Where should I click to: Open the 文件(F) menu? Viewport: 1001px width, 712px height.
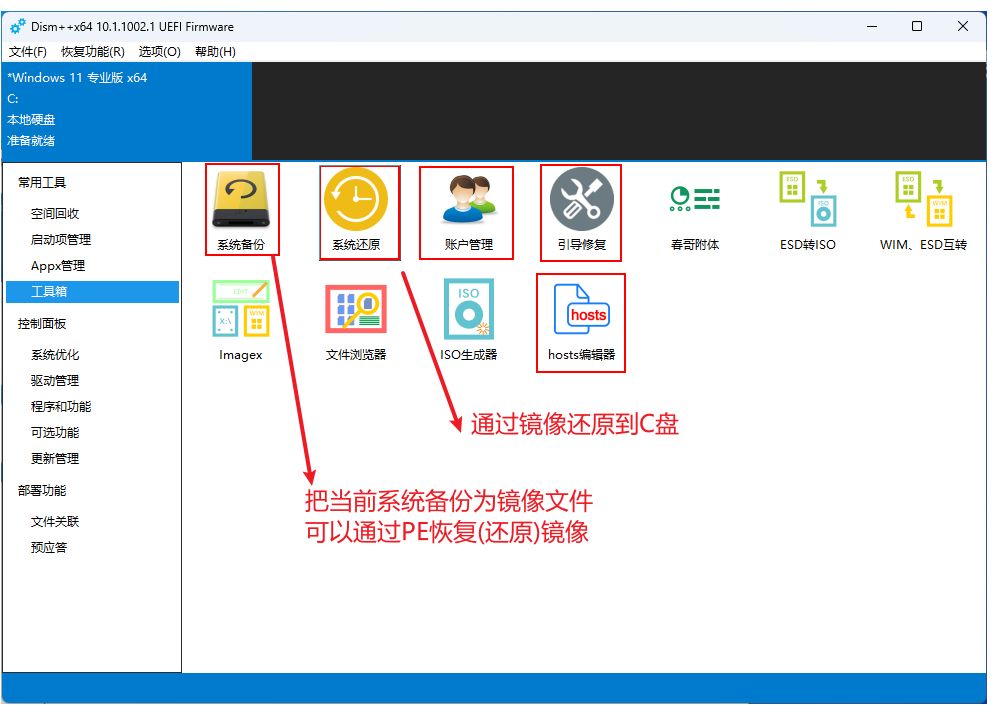(x=28, y=52)
